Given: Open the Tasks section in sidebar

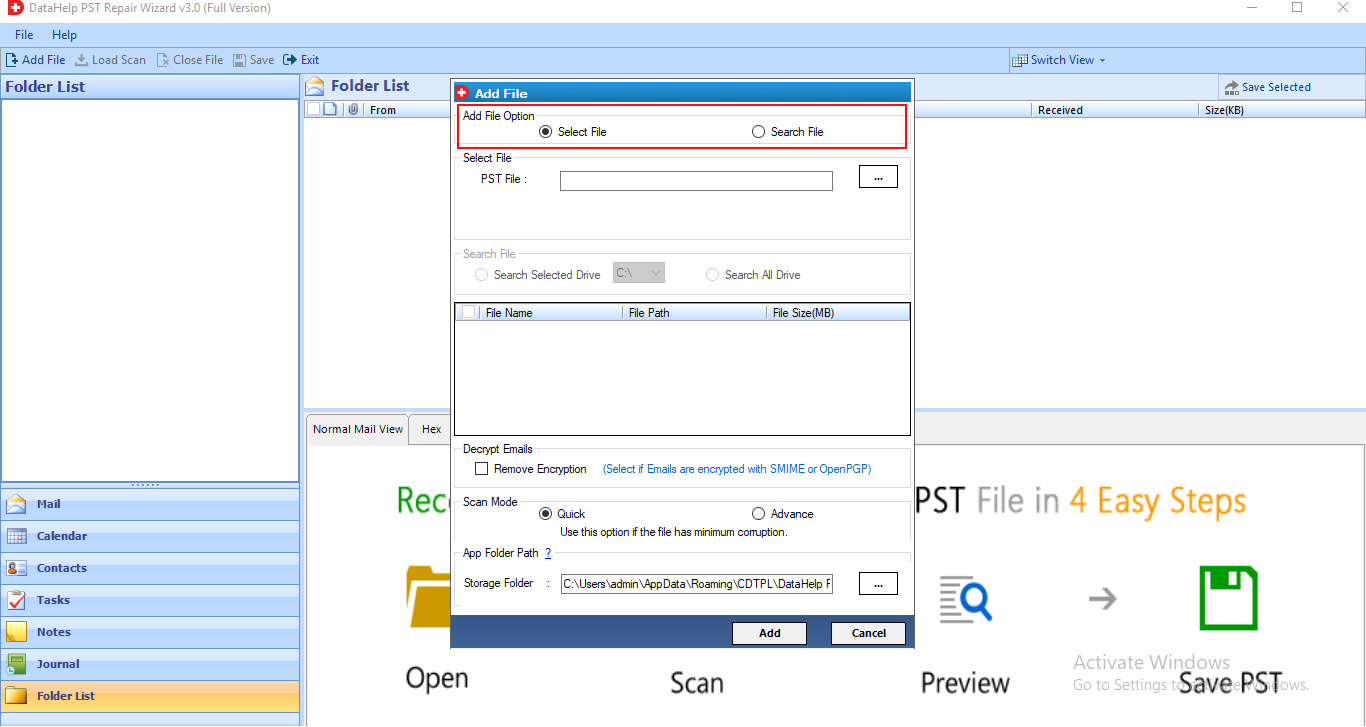Looking at the screenshot, I should pos(53,600).
